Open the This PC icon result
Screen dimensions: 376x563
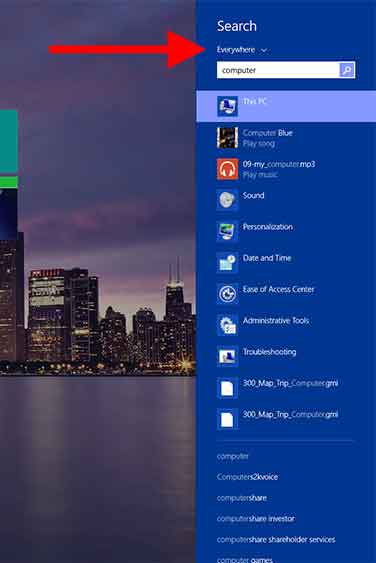[227, 106]
